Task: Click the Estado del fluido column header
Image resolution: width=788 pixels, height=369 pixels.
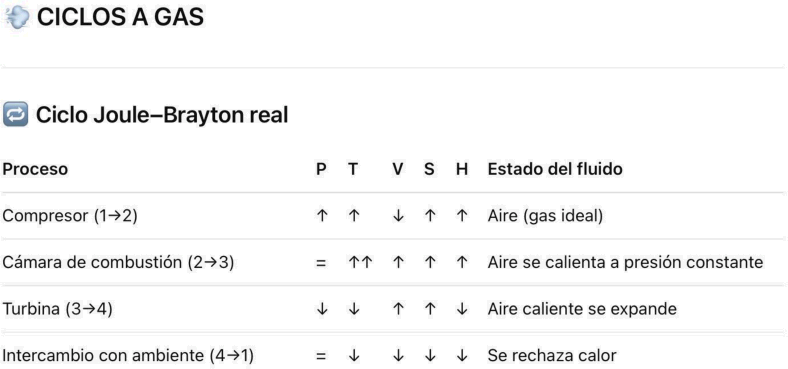Action: [555, 169]
